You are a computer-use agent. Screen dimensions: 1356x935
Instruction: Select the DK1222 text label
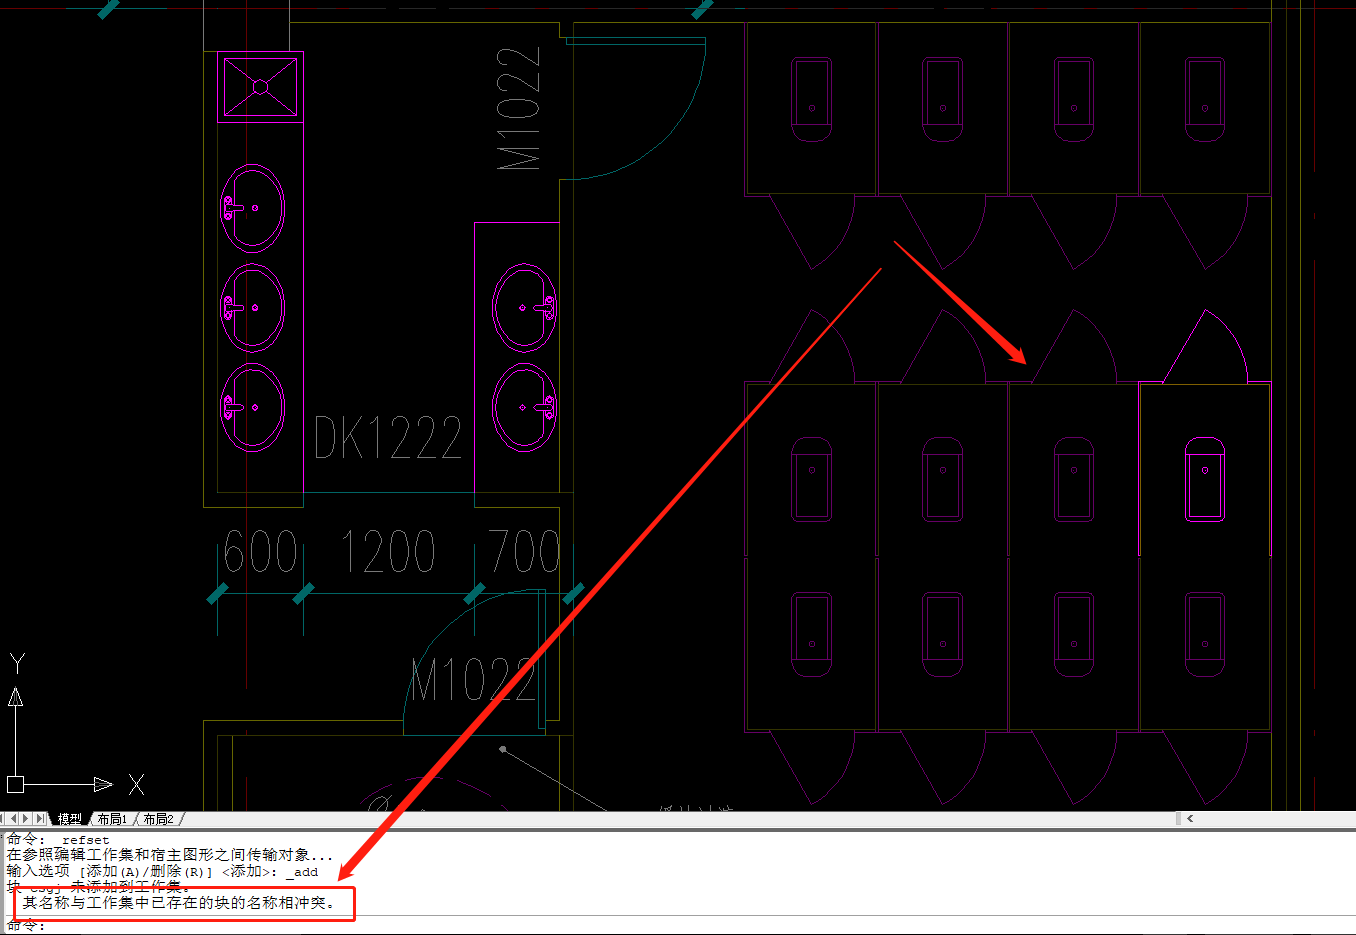388,438
